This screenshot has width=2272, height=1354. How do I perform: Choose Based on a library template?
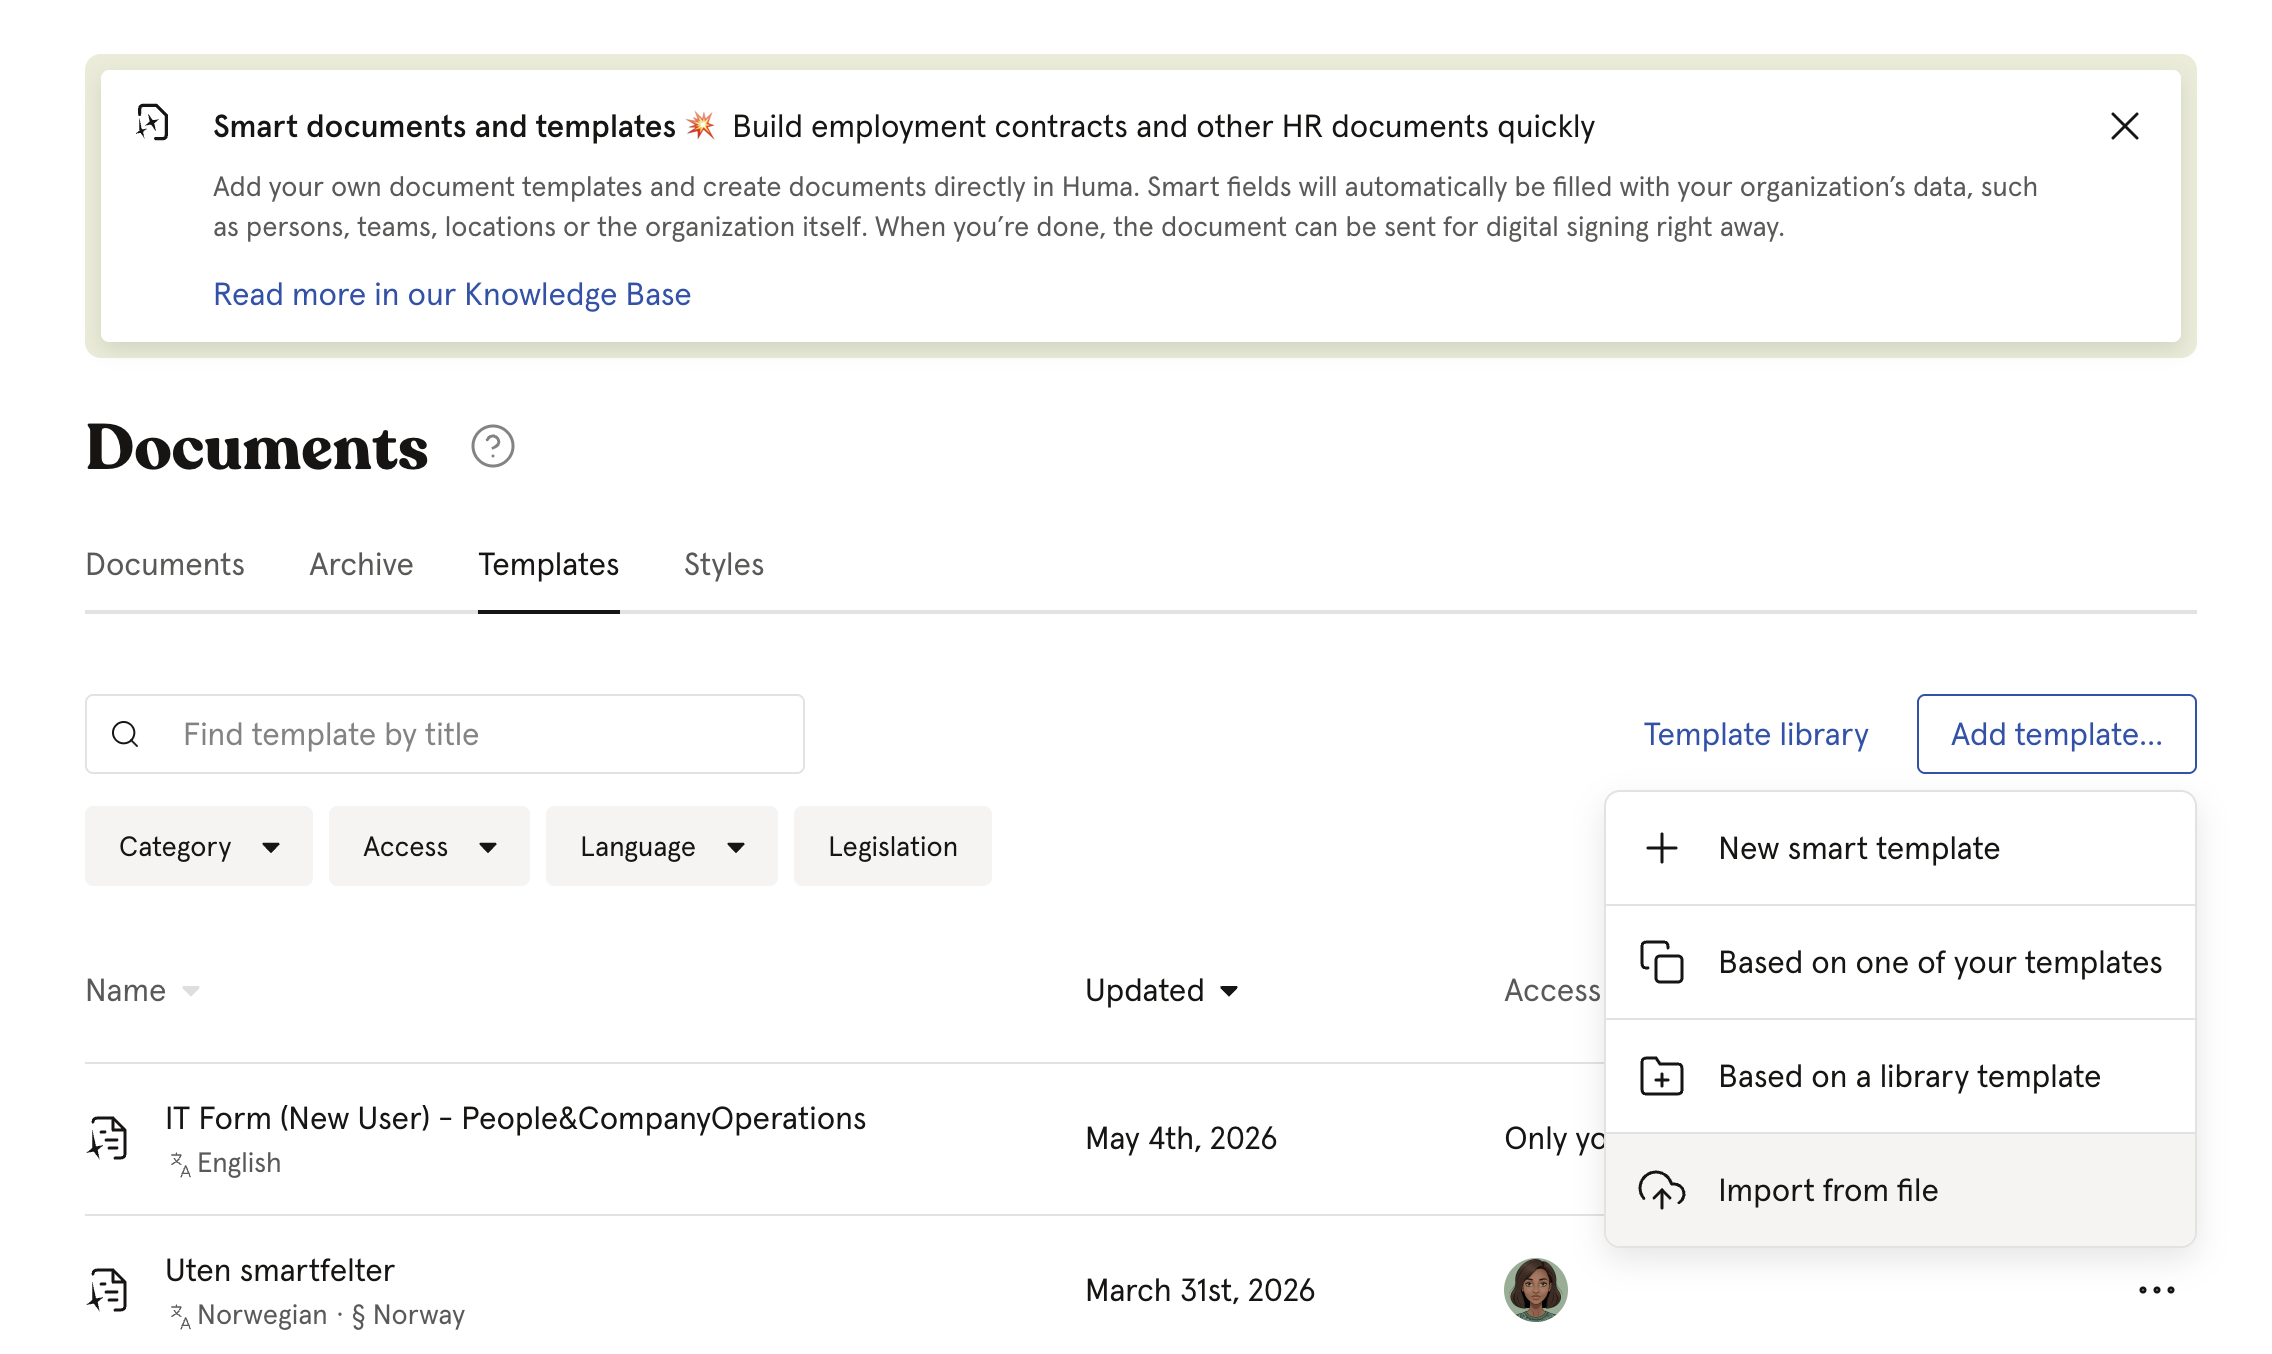click(1900, 1076)
